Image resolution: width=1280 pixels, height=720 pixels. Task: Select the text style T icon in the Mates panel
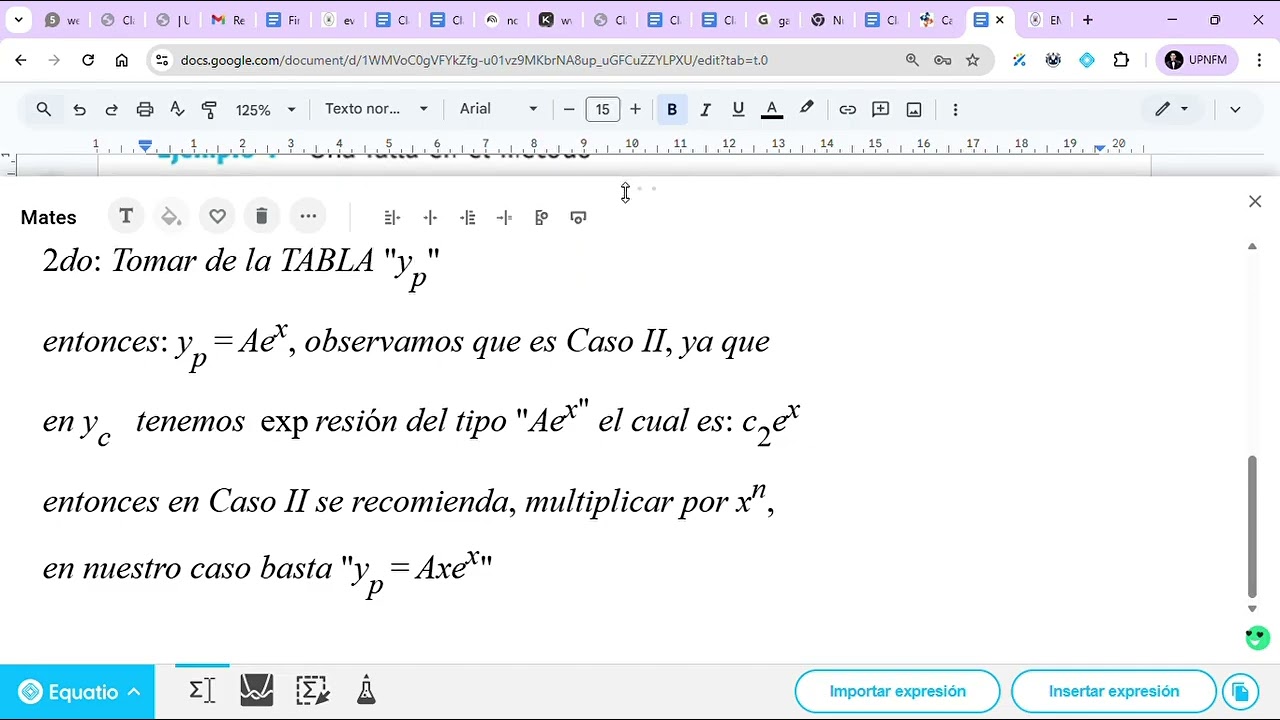126,217
